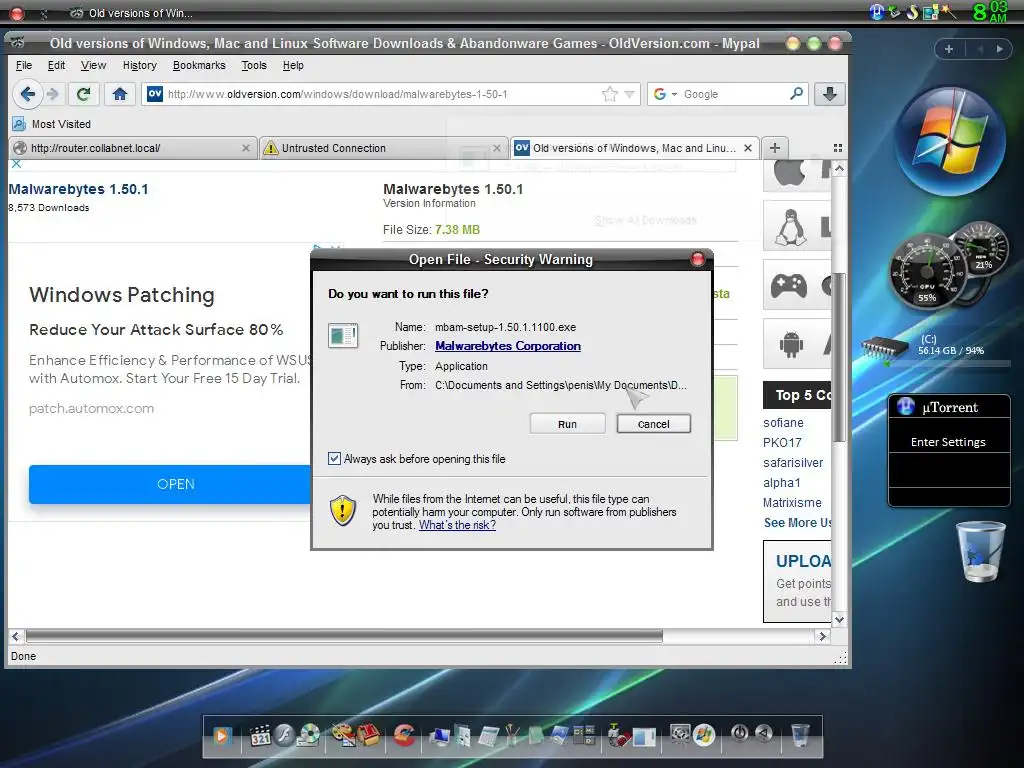Screen dimensions: 1024x768
Task: Click the What's the risk? link
Action: click(457, 525)
